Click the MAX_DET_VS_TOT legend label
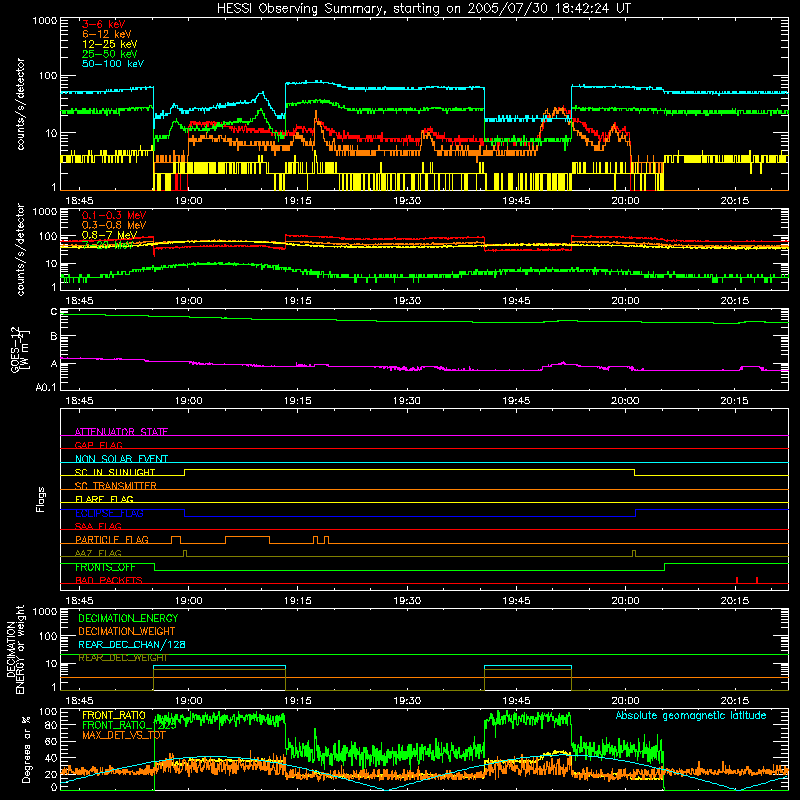Screen dimensions: 800x800 [124, 735]
